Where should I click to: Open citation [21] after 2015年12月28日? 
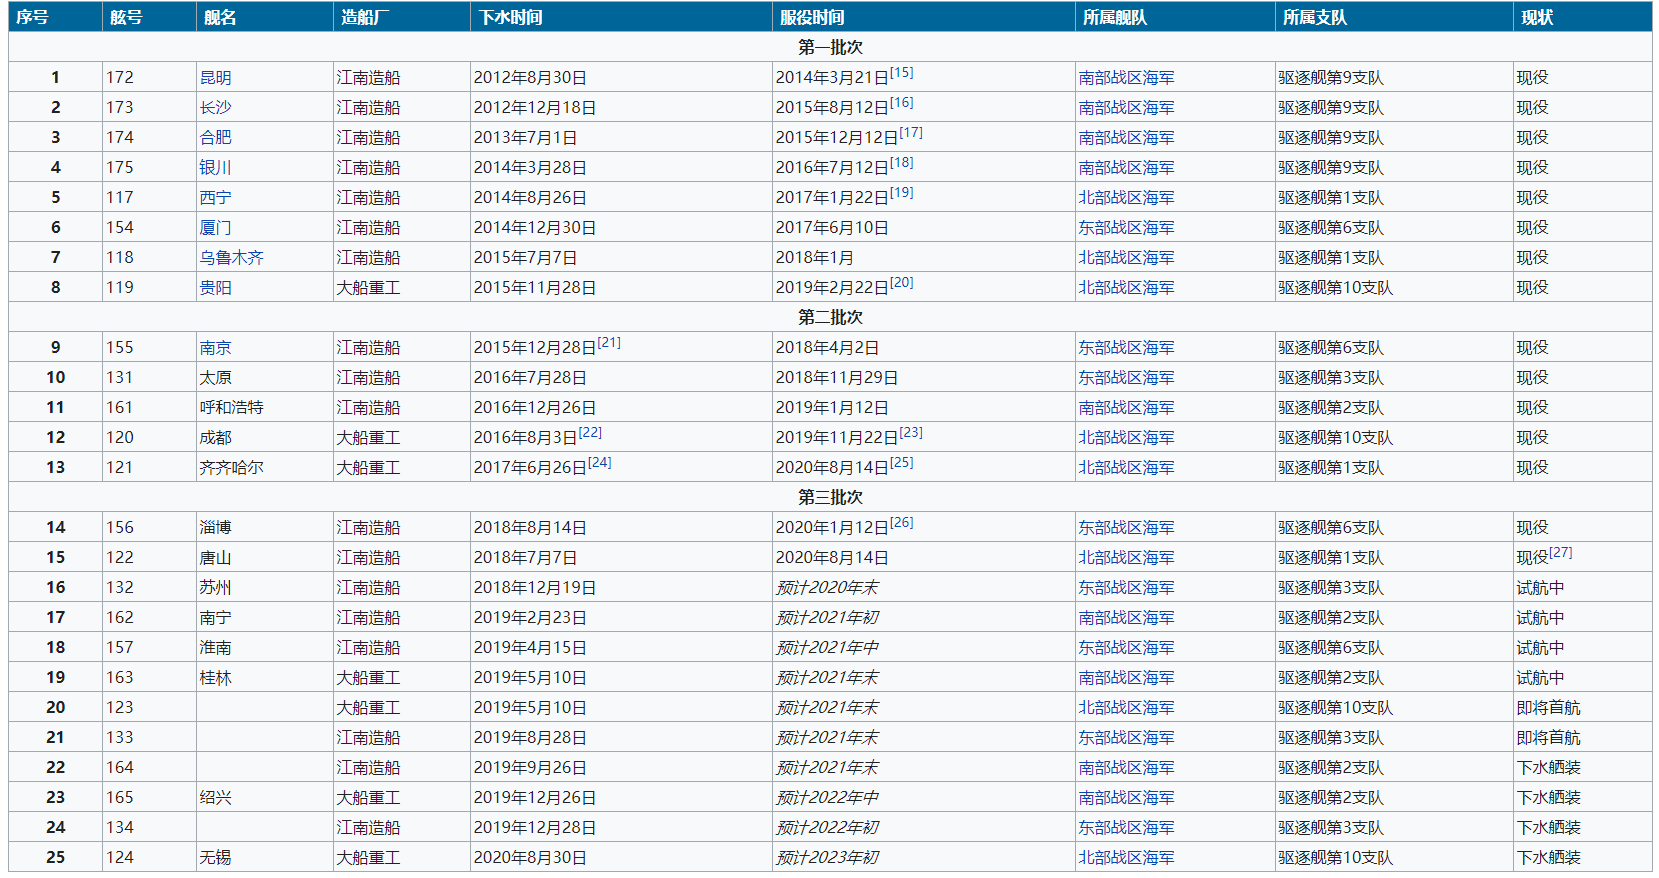(x=609, y=343)
